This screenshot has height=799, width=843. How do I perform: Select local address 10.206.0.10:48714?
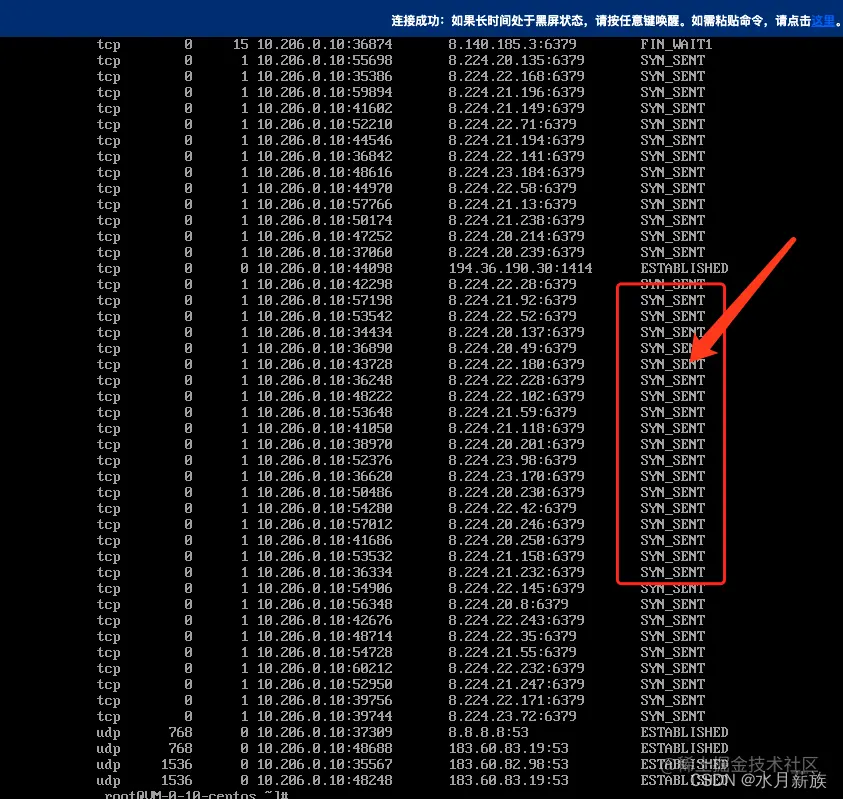coord(325,636)
